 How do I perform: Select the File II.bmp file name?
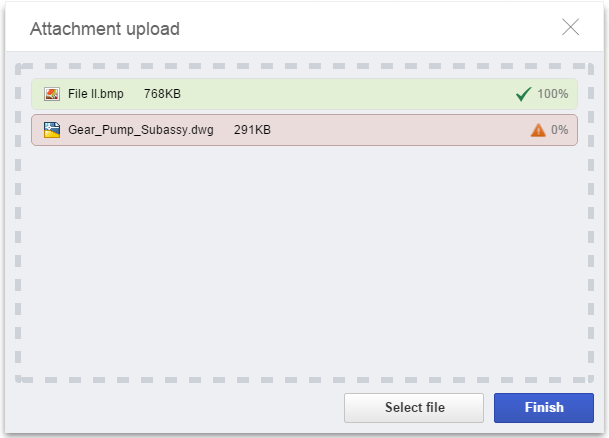pyautogui.click(x=96, y=94)
